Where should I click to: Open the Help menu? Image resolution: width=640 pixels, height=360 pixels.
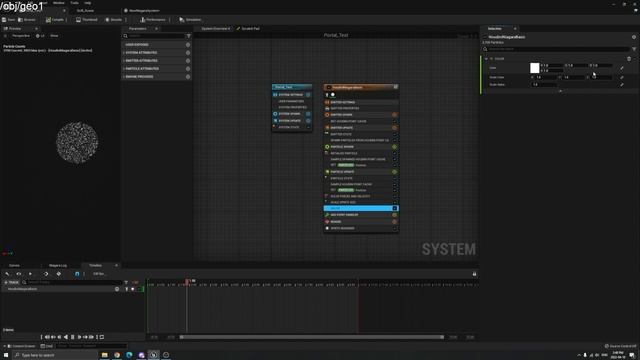point(87,2)
